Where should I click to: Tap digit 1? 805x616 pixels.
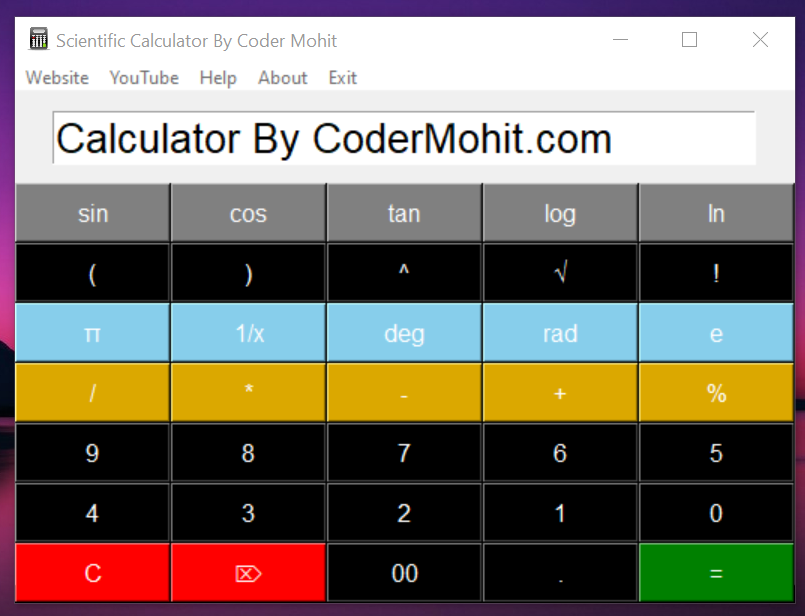coord(560,513)
